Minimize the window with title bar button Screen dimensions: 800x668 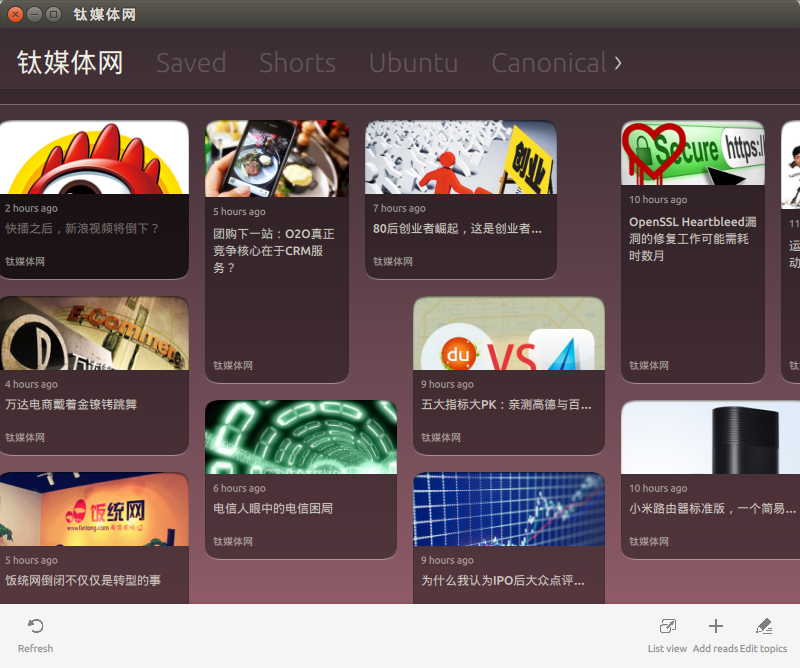click(34, 14)
